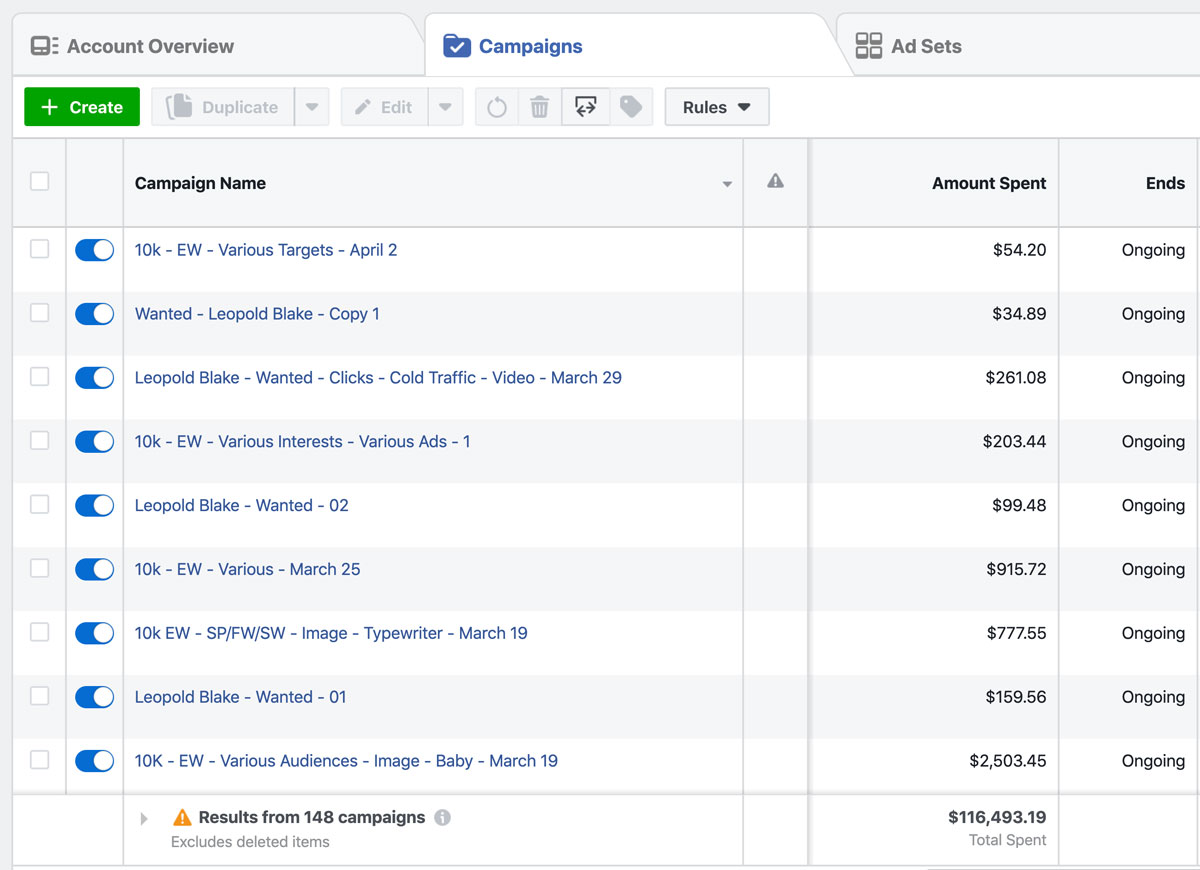The image size is (1200, 870).
Task: Click the $116,493.19 total spent value
Action: coord(997,817)
